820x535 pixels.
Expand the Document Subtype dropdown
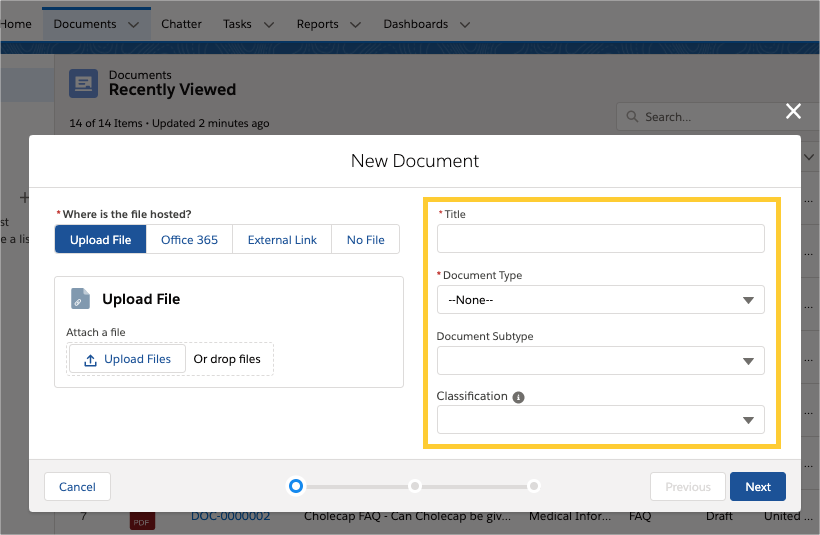(600, 361)
